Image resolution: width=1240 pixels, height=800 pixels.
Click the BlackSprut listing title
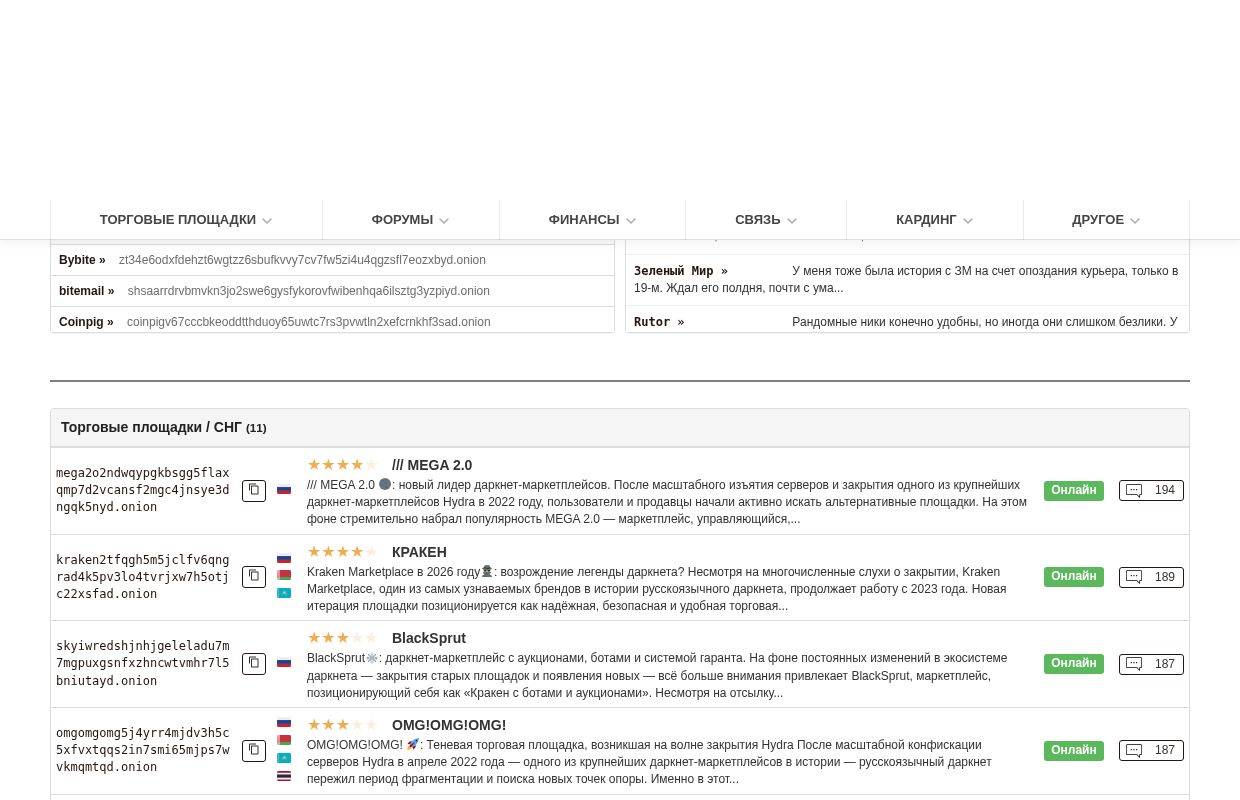coord(428,638)
